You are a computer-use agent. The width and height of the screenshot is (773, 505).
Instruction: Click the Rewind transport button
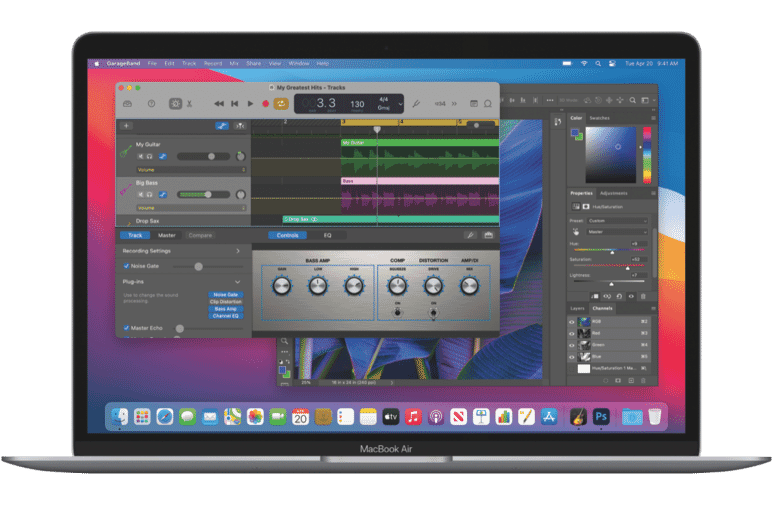pos(219,104)
